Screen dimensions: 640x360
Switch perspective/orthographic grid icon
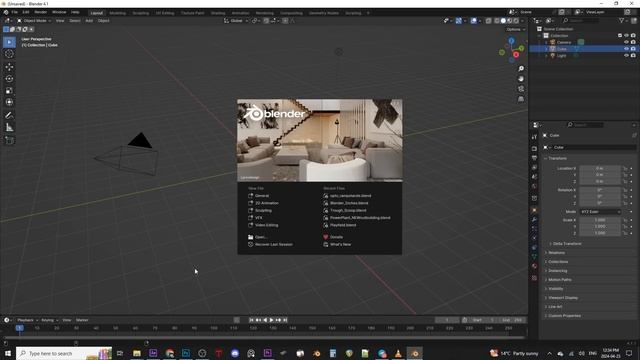coord(521,99)
